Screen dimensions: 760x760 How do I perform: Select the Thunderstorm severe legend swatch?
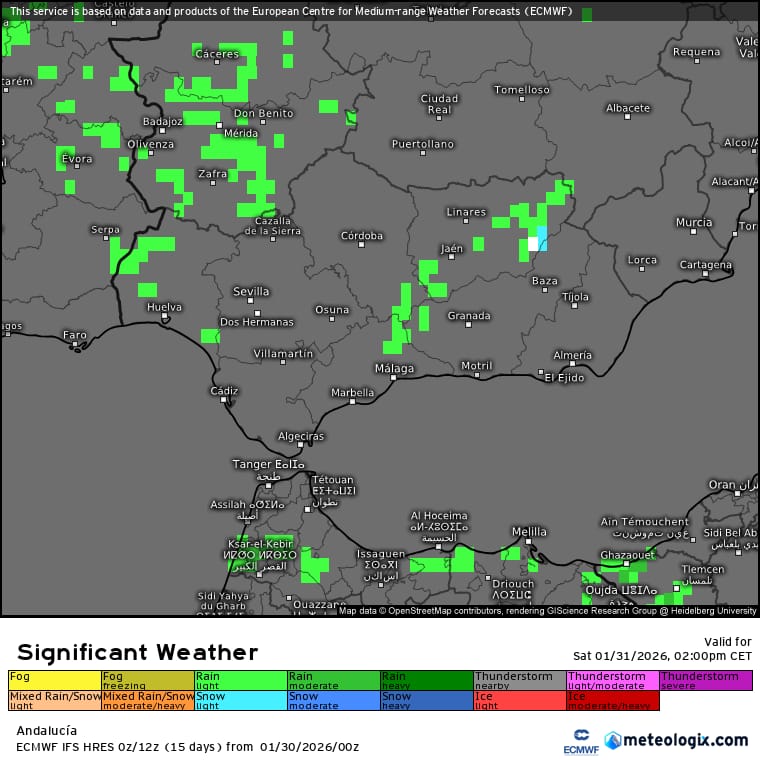[705, 680]
